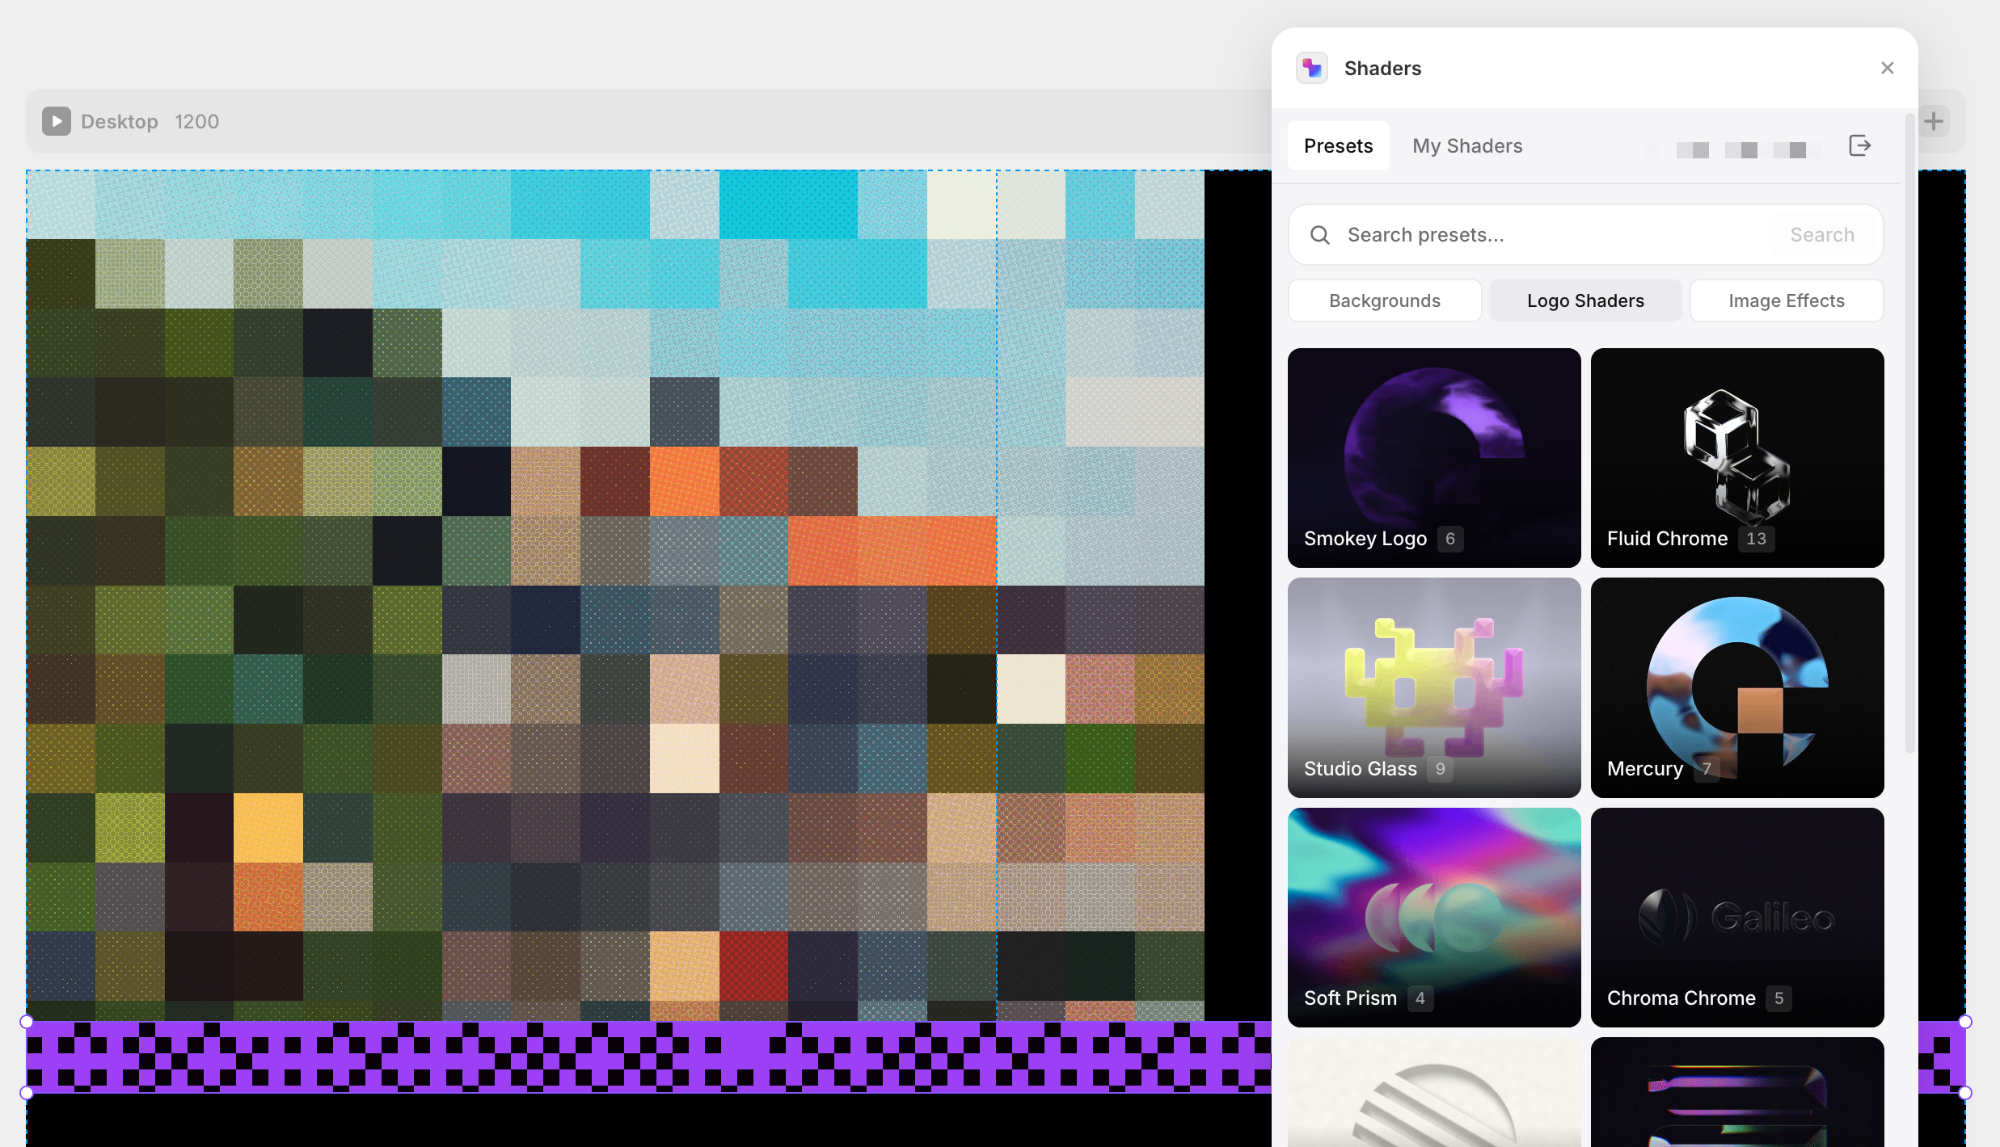Image resolution: width=2000 pixels, height=1147 pixels.
Task: Click the sign-out arrow icon
Action: tap(1860, 146)
